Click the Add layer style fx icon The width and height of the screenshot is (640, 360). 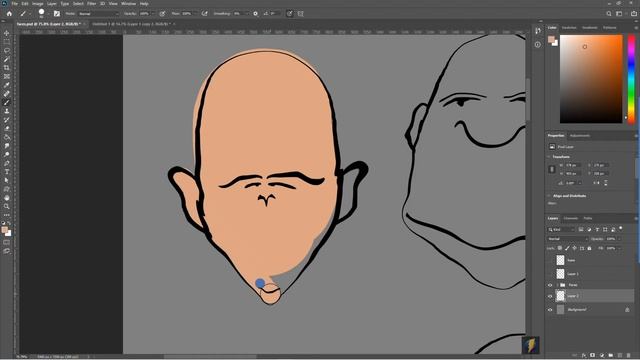[584, 356]
